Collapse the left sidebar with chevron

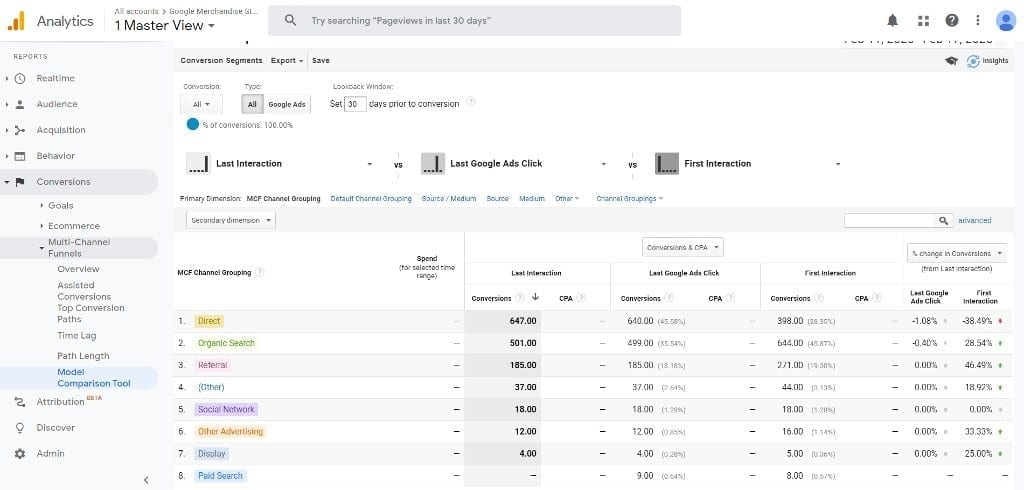pos(146,480)
